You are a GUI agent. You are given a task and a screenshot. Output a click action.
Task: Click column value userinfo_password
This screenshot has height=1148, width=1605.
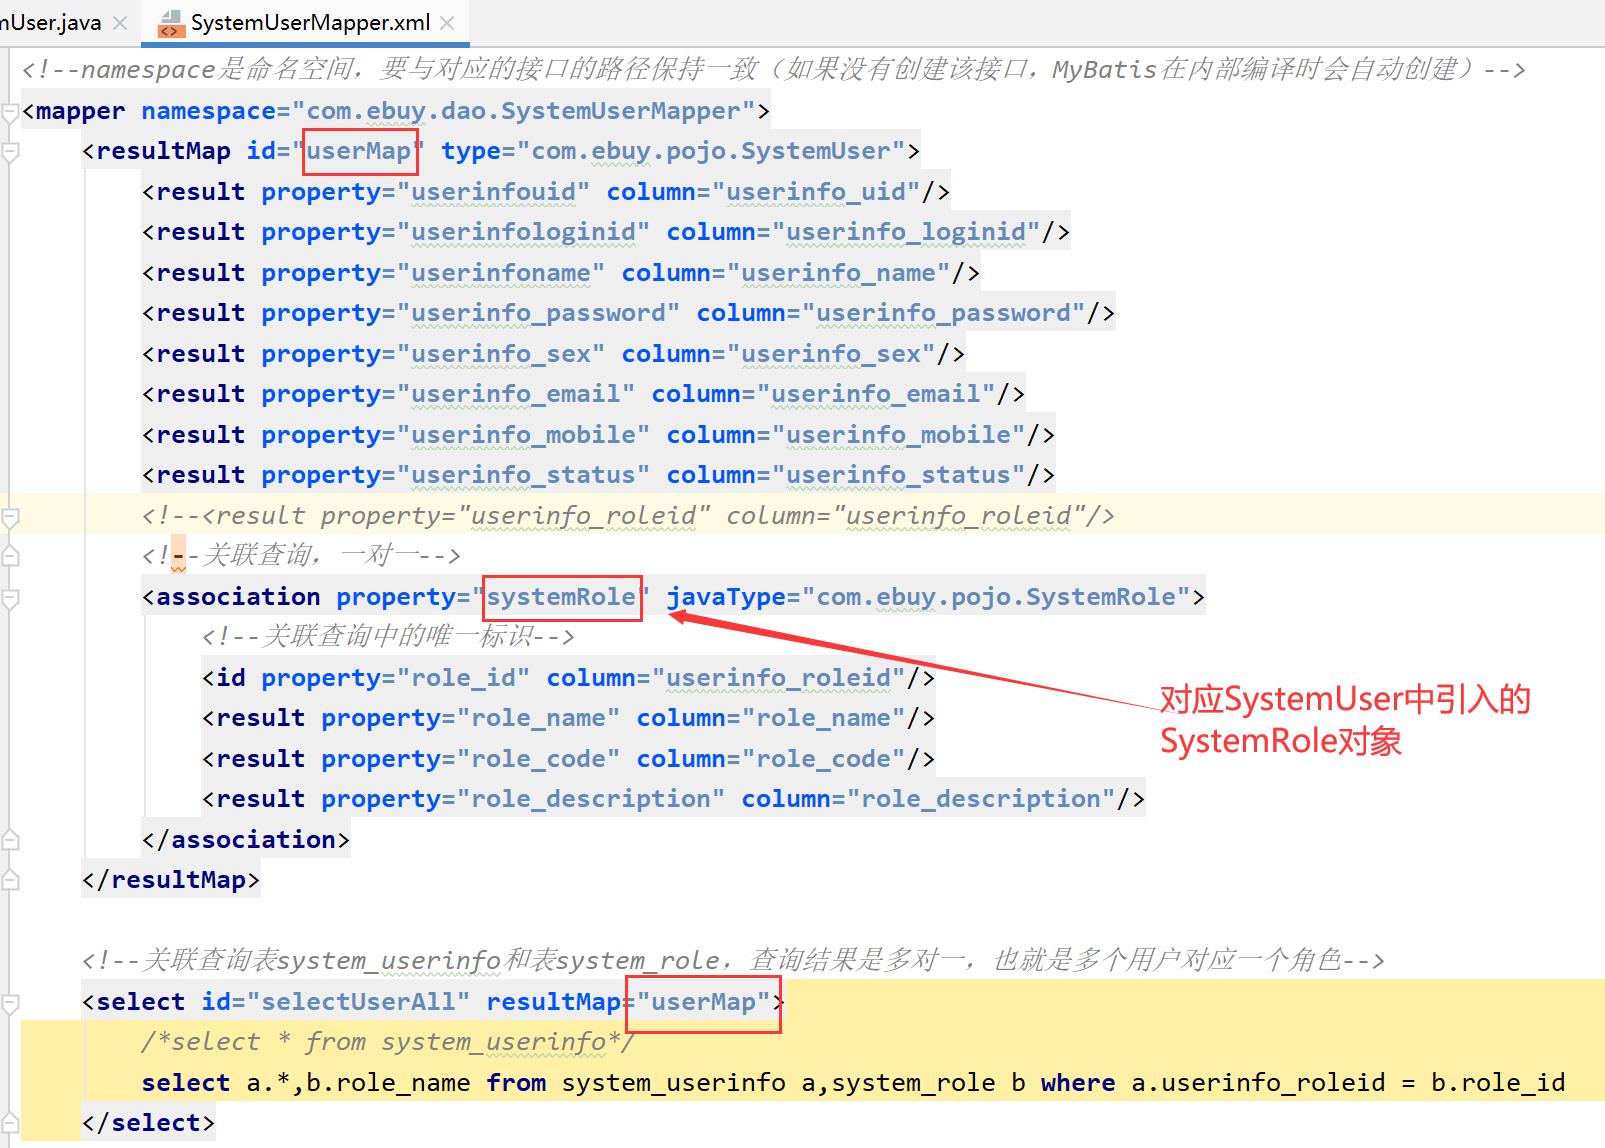[x=943, y=313]
